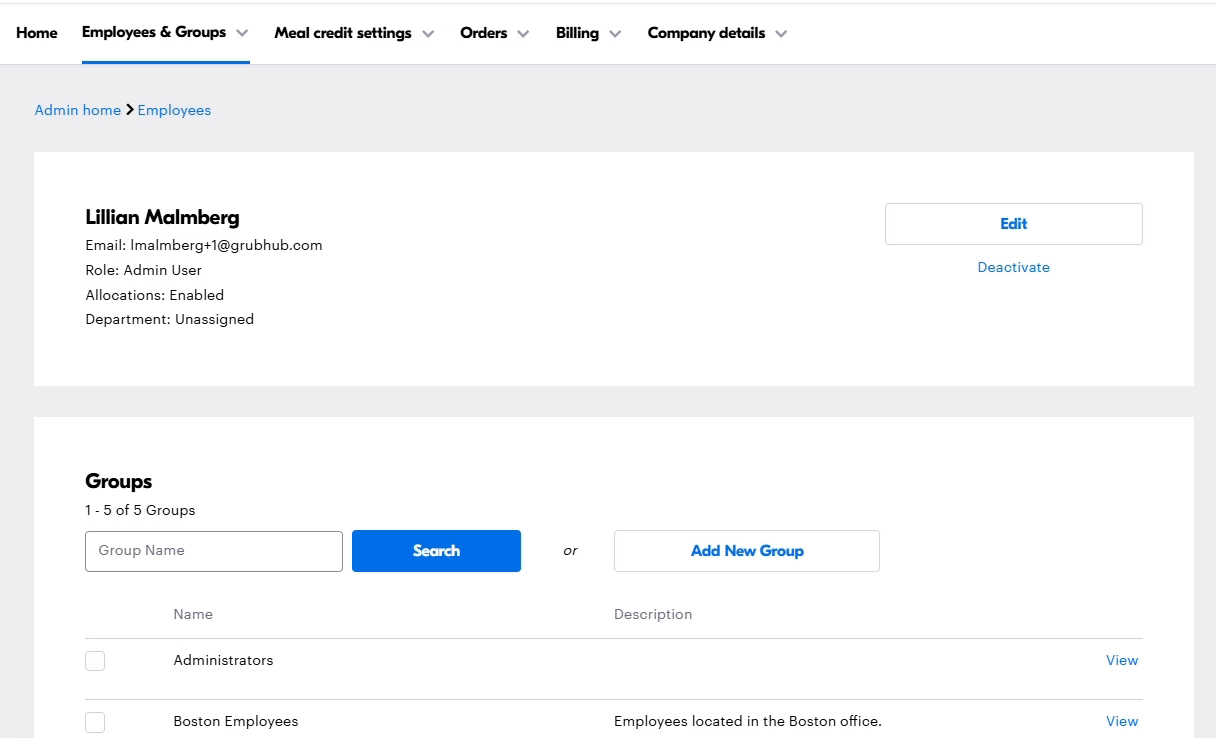
Task: Expand the Meal credit settings menu
Action: [x=343, y=33]
